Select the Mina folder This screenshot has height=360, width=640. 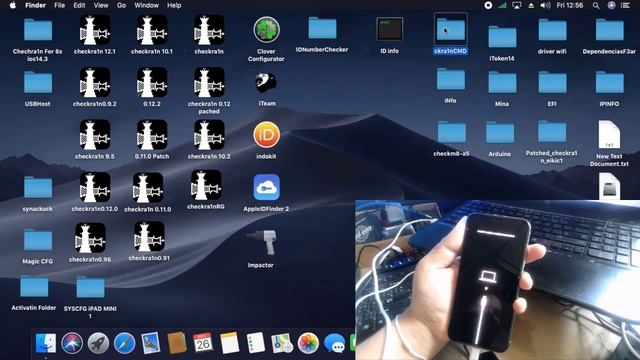(x=502, y=82)
